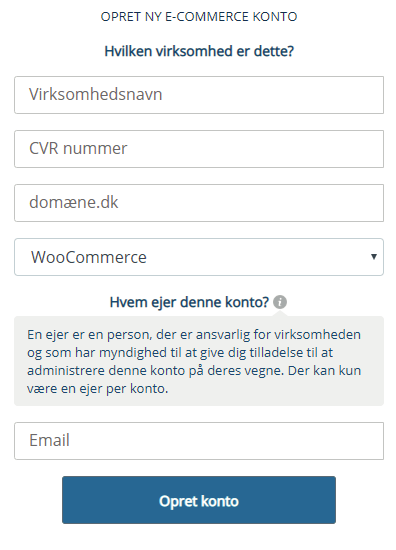The width and height of the screenshot is (396, 550).
Task: Select the WooCommerce text in the combo box
Action: (89, 257)
